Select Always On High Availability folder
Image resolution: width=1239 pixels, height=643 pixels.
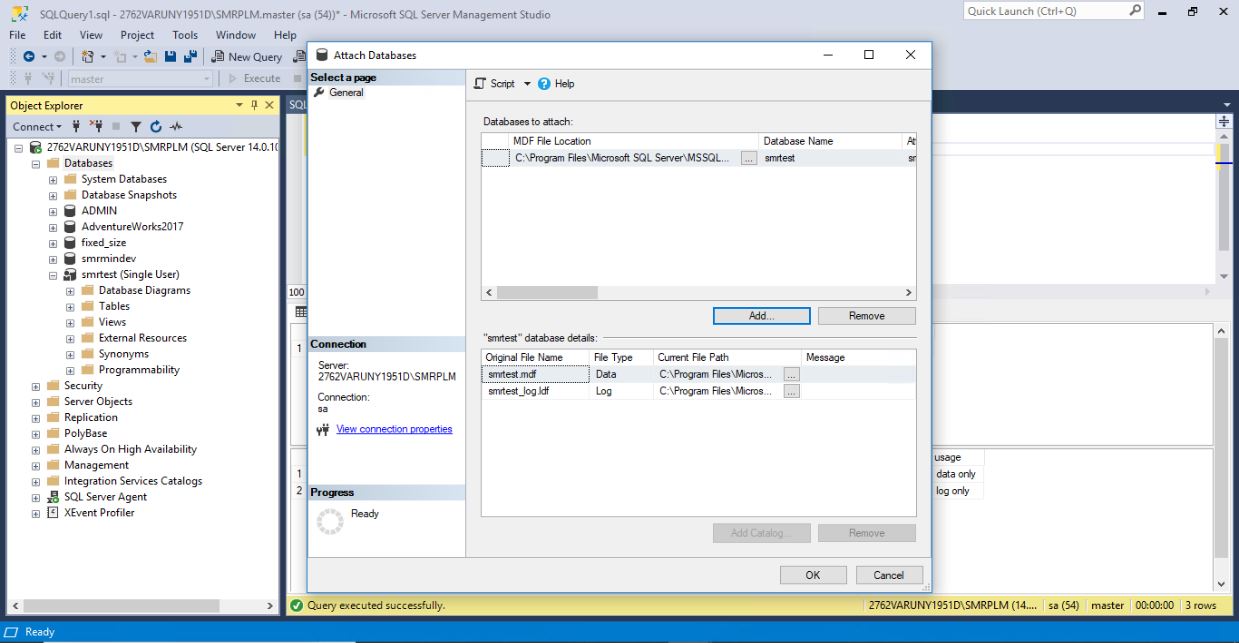[x=130, y=449]
